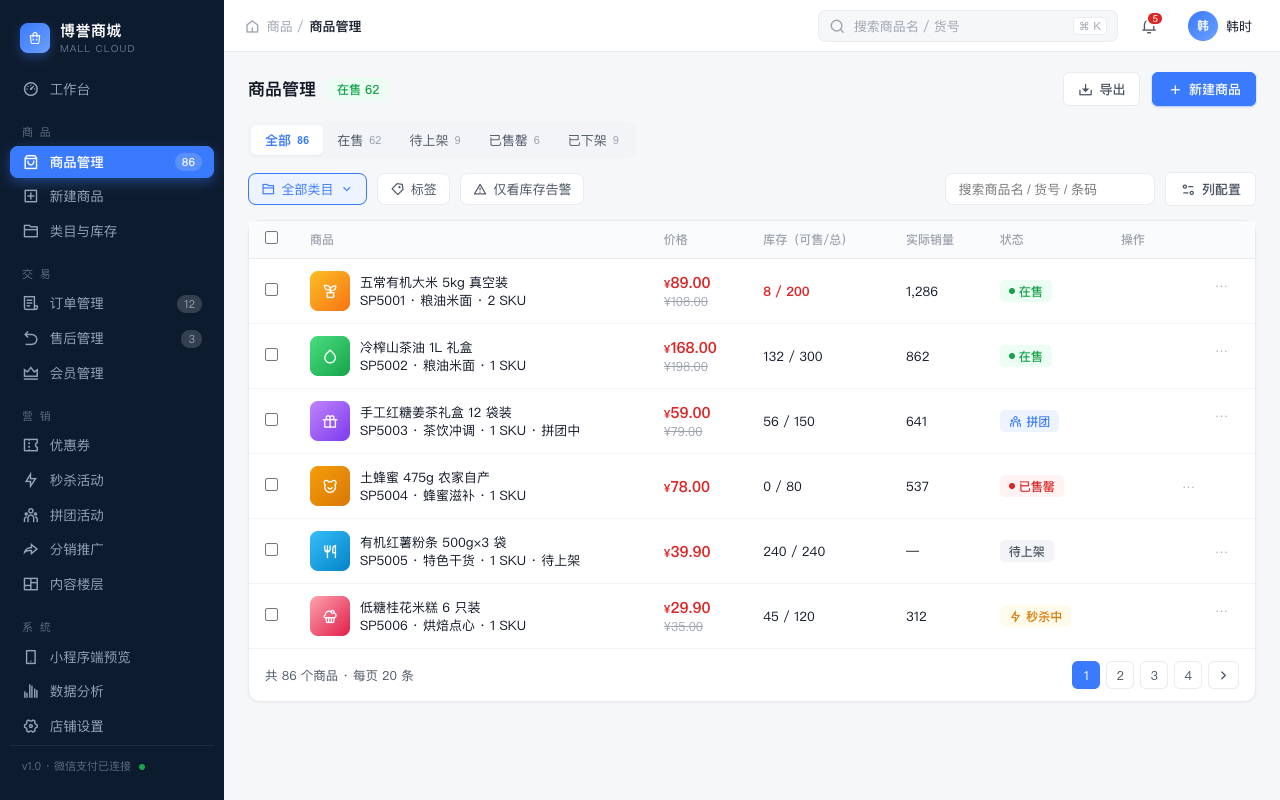The image size is (1280, 800).
Task: Check the 手工红糖姜茶礼盒 row
Action: tap(271, 419)
